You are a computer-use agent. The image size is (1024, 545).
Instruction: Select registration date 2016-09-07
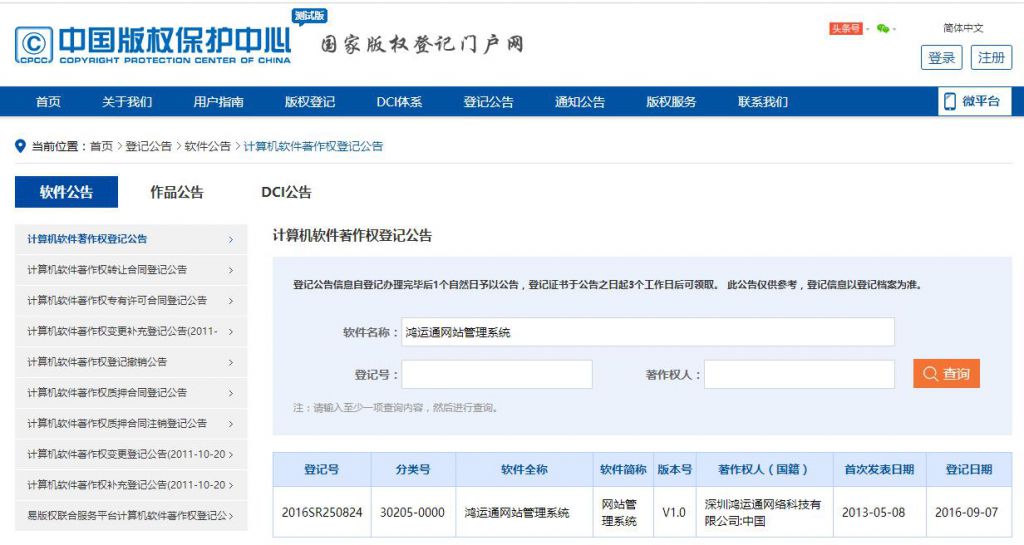tap(967, 512)
